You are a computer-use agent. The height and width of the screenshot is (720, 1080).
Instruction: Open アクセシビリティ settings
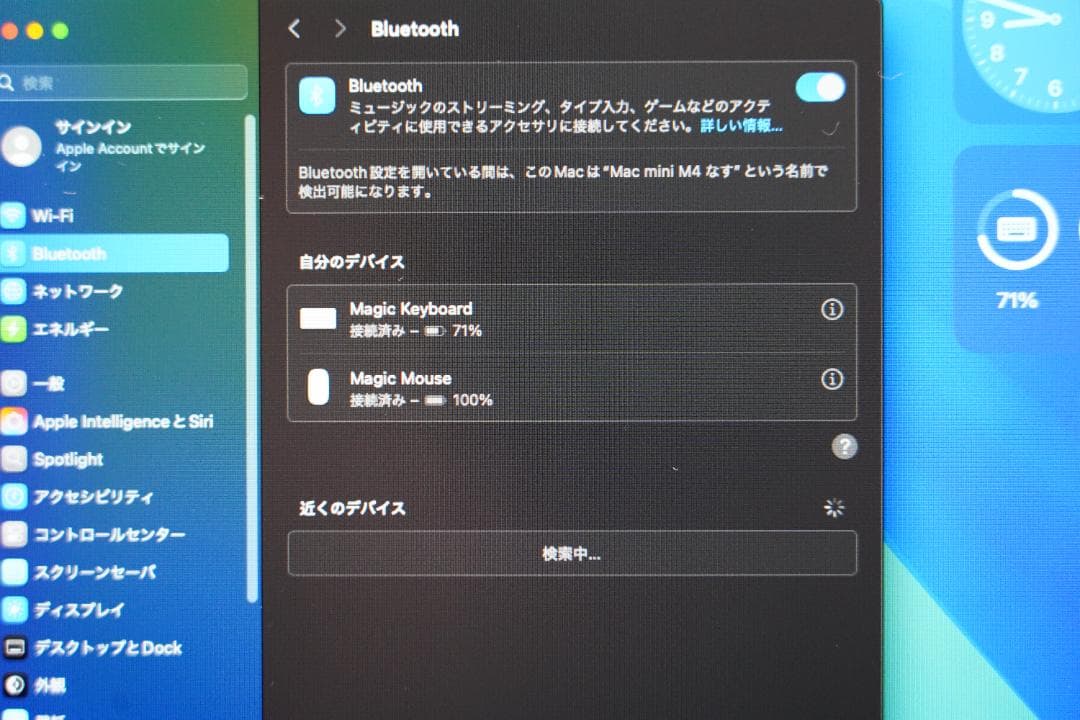[95, 497]
